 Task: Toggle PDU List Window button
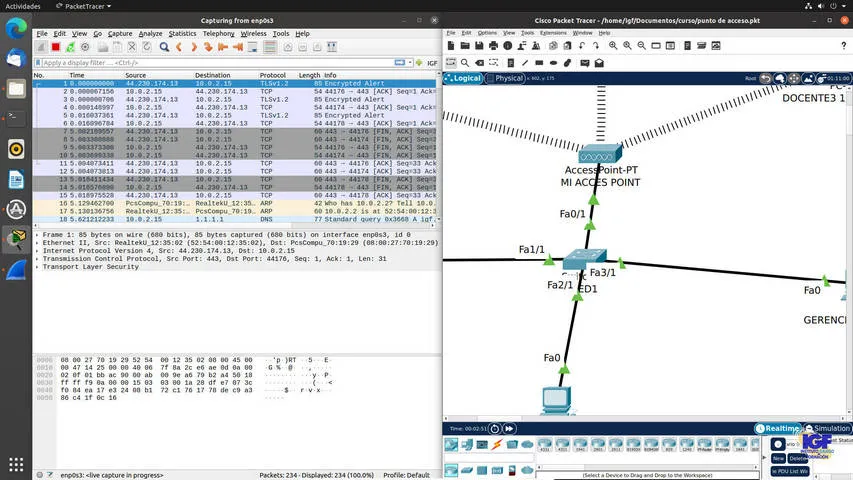tap(790, 471)
